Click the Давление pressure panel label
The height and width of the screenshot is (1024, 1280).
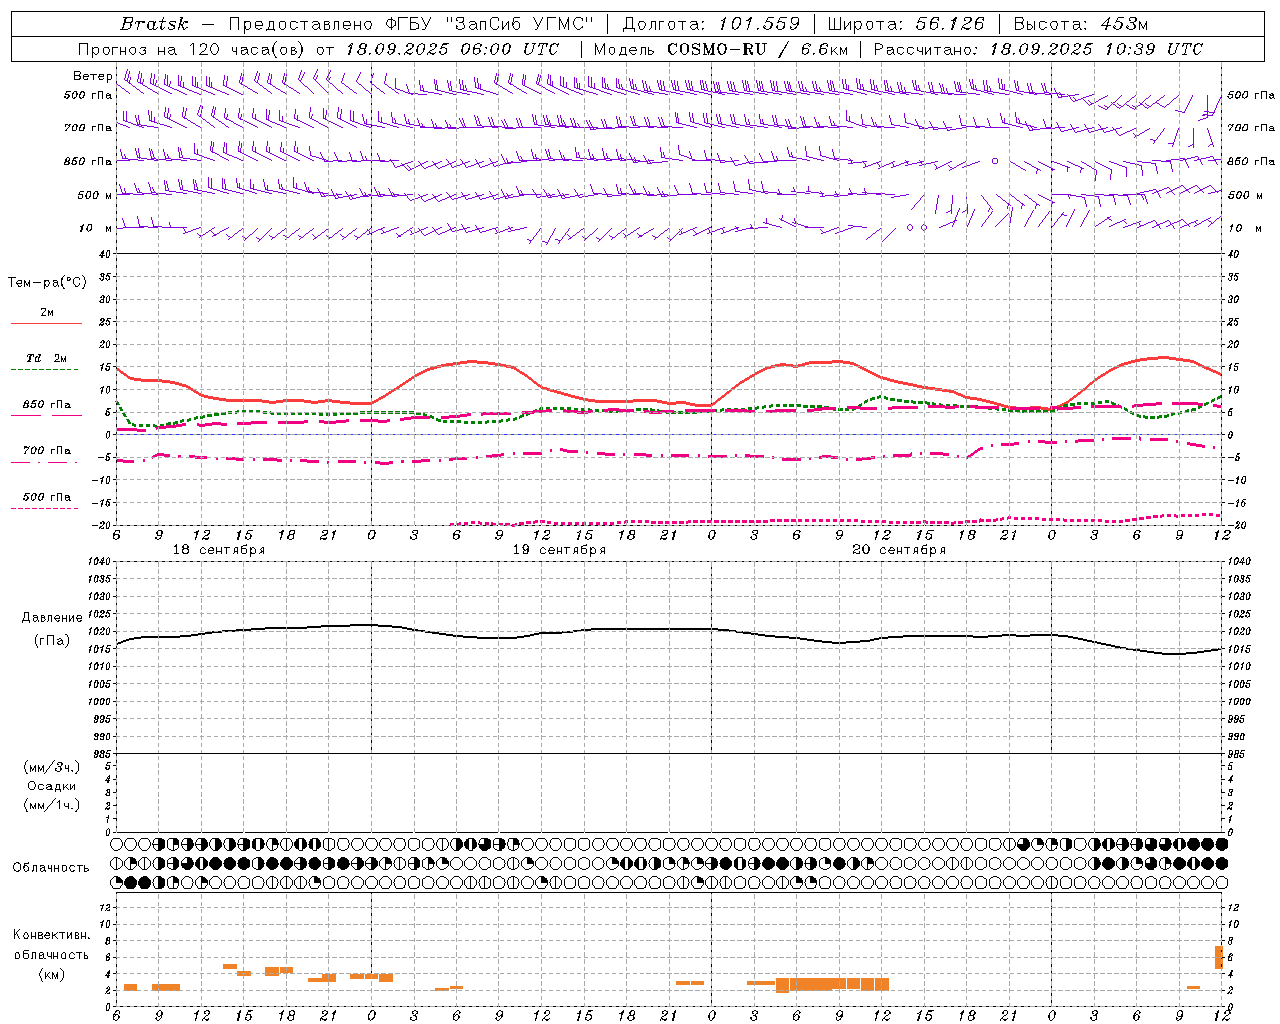(x=52, y=618)
